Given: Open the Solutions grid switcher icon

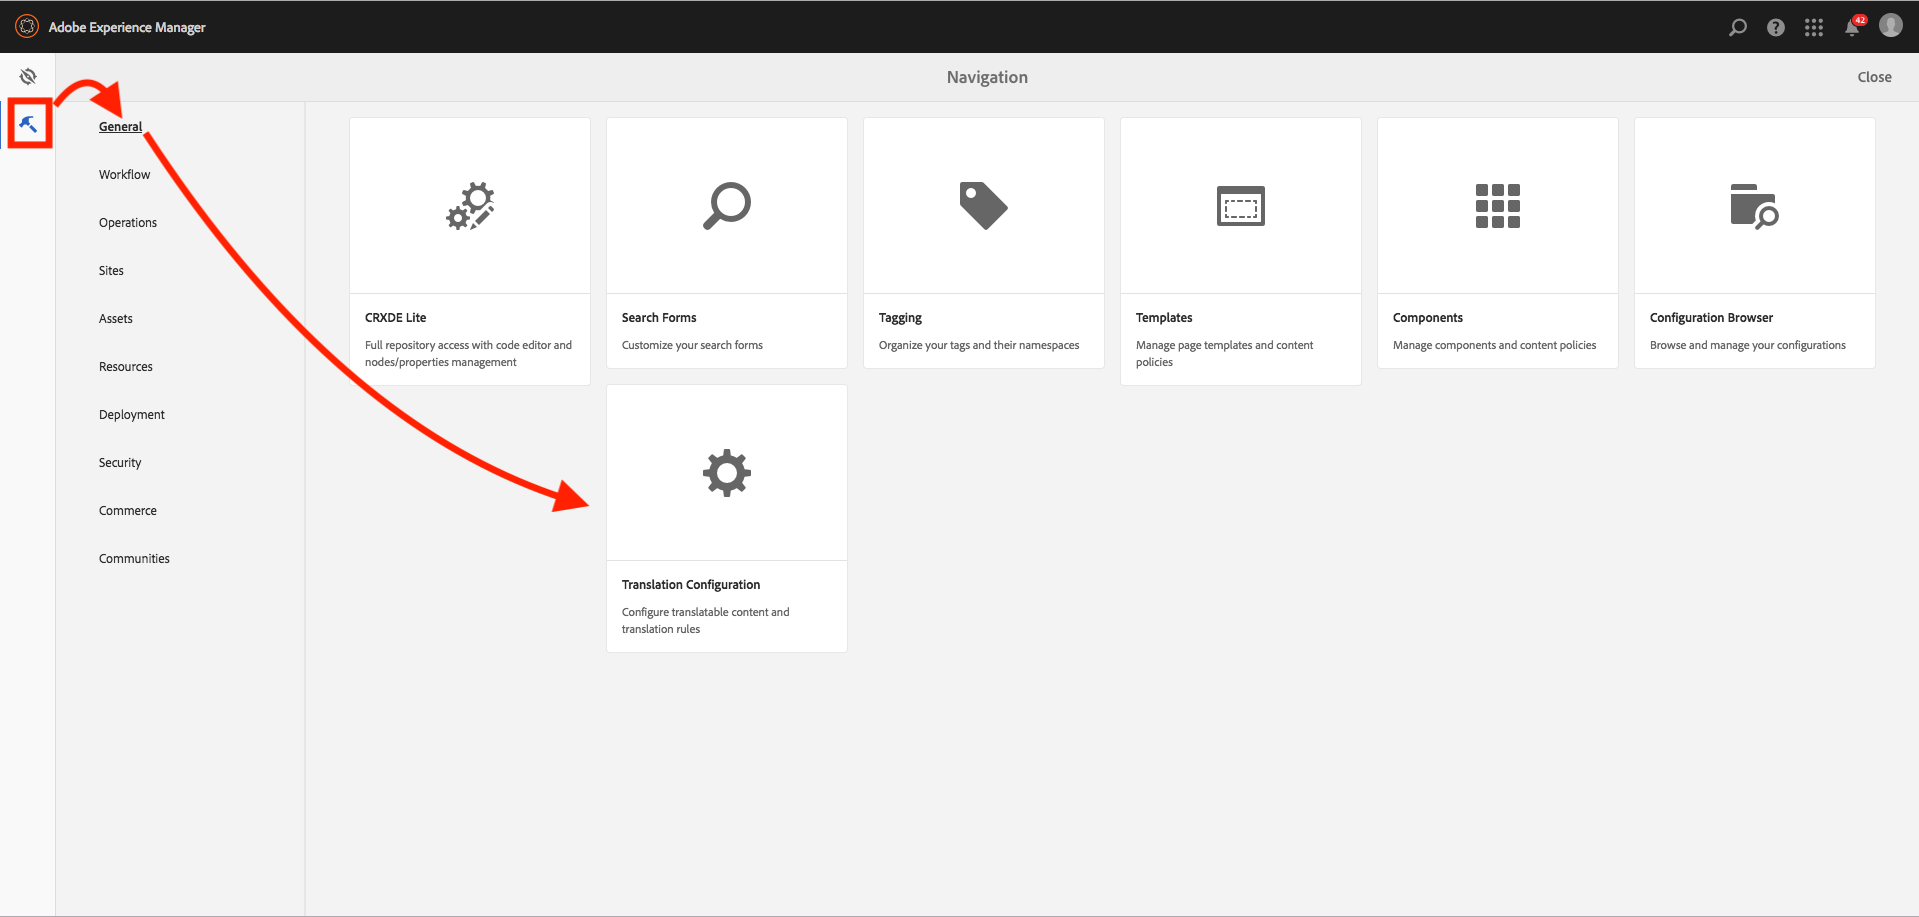Looking at the screenshot, I should [x=1814, y=27].
